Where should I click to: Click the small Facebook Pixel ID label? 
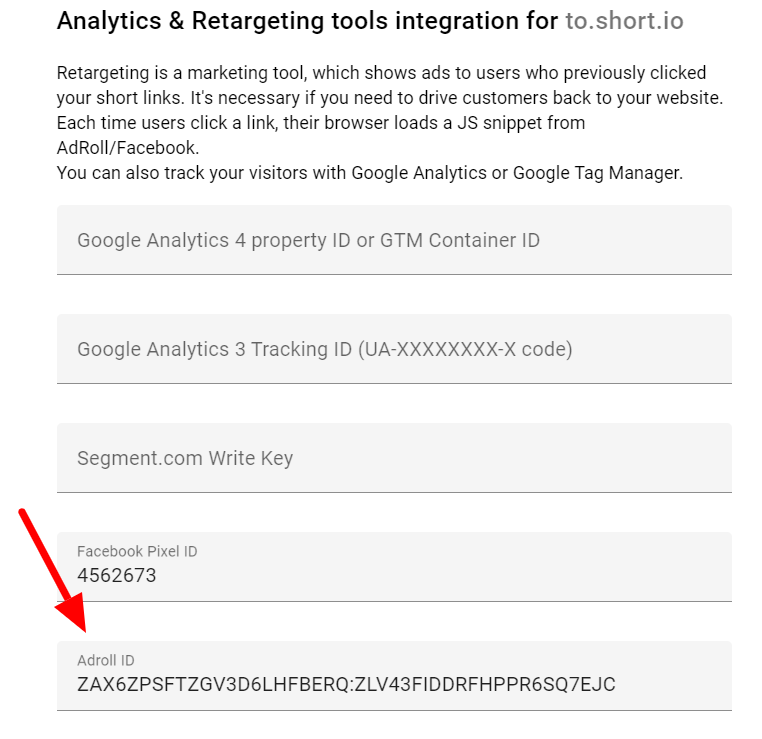click(130, 551)
